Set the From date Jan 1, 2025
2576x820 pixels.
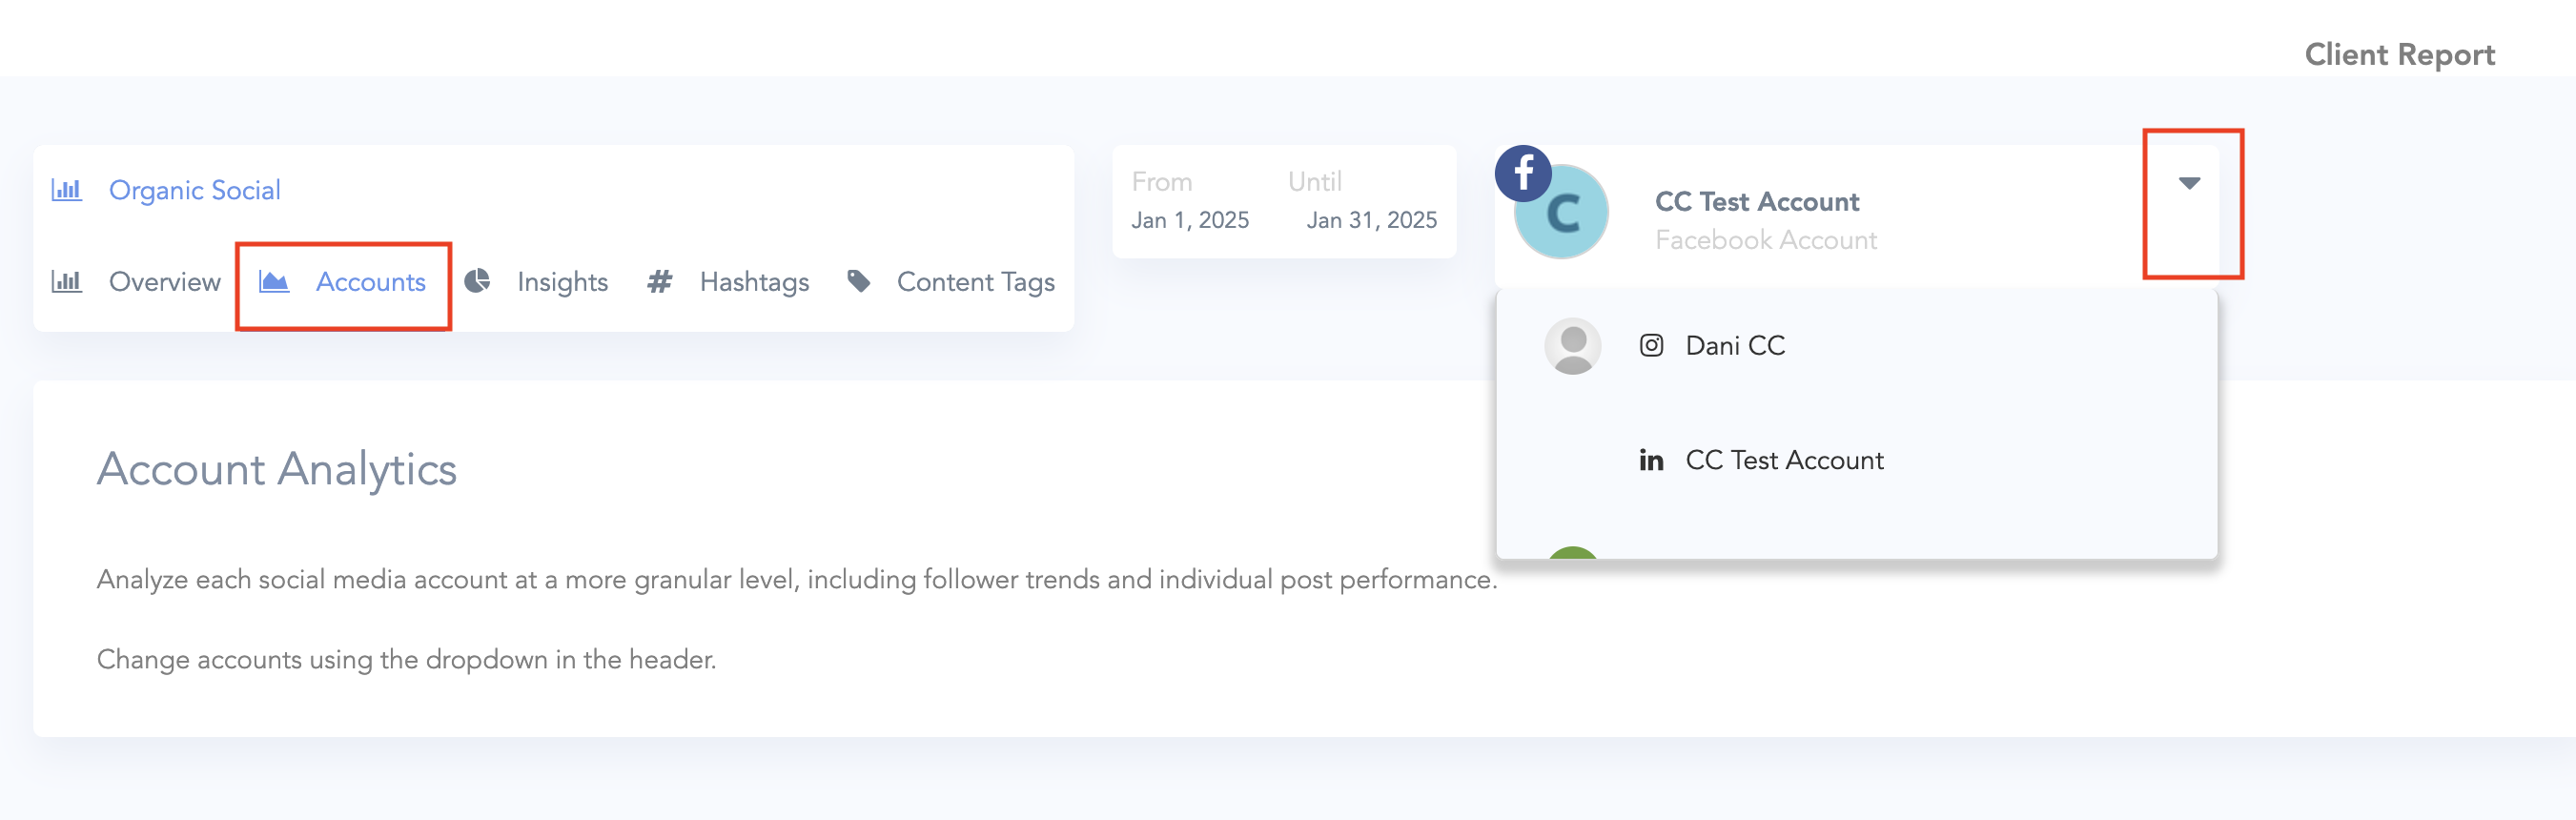pyautogui.click(x=1190, y=220)
